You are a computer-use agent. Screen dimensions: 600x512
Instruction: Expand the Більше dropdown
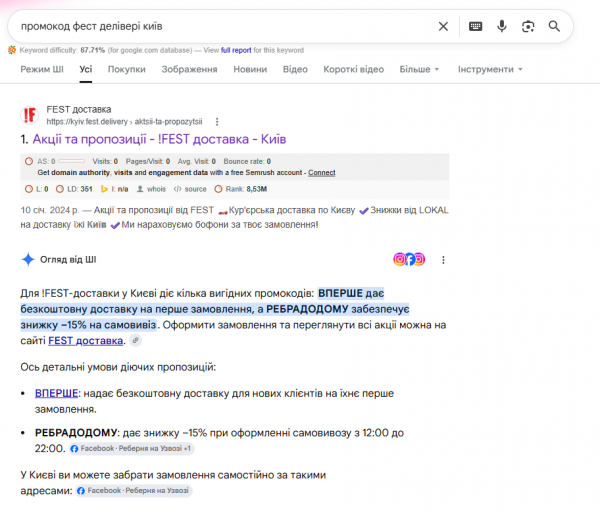[419, 69]
